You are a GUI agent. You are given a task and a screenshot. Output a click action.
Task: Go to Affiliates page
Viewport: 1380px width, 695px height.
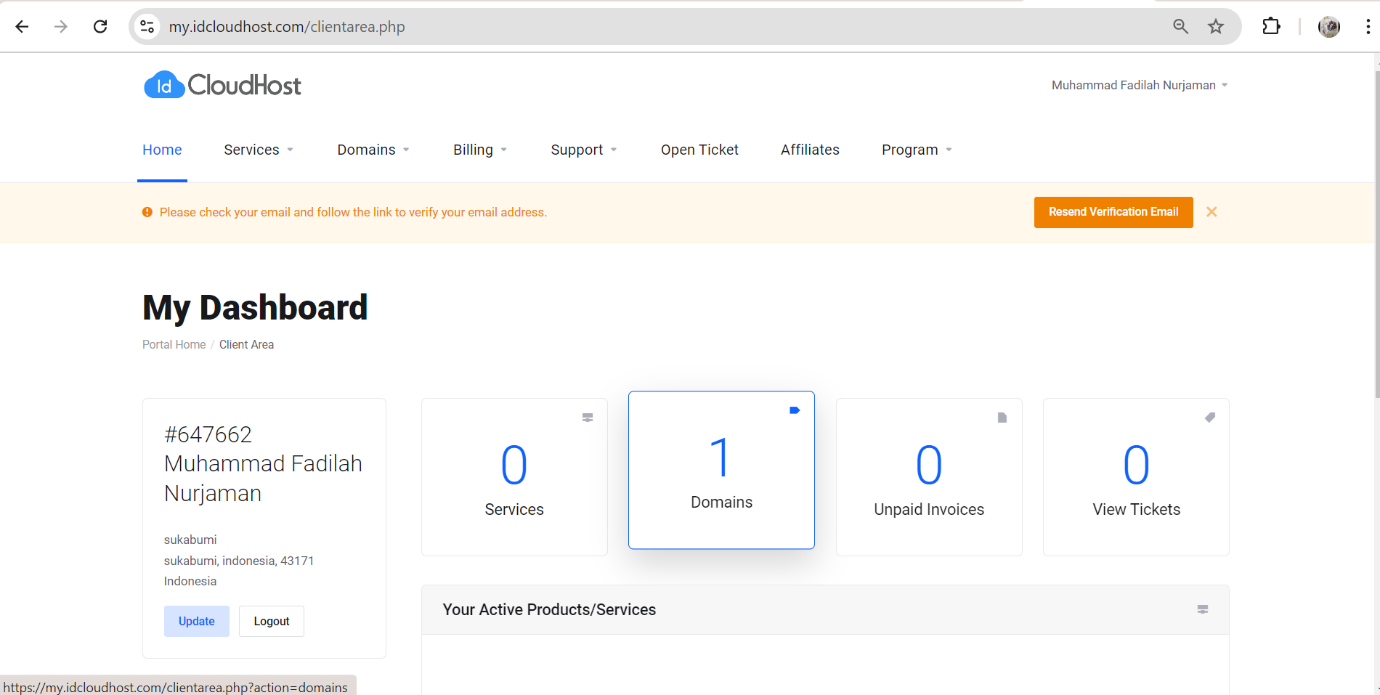pos(810,150)
